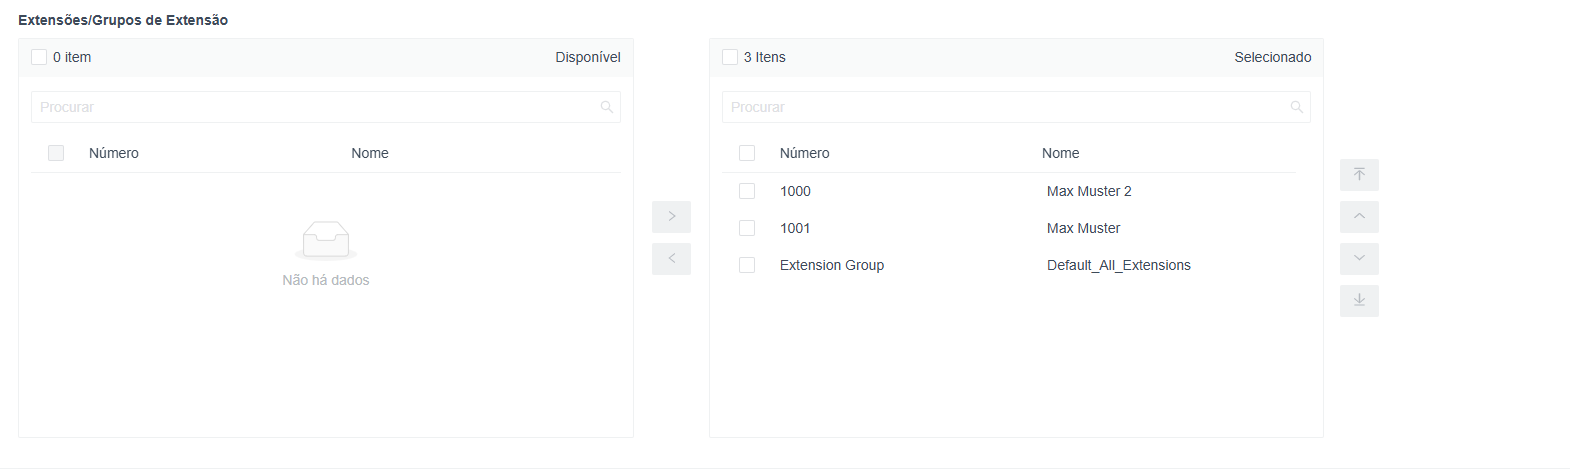
Task: Toggle the '0 item' select-all checkbox
Action: (x=39, y=57)
